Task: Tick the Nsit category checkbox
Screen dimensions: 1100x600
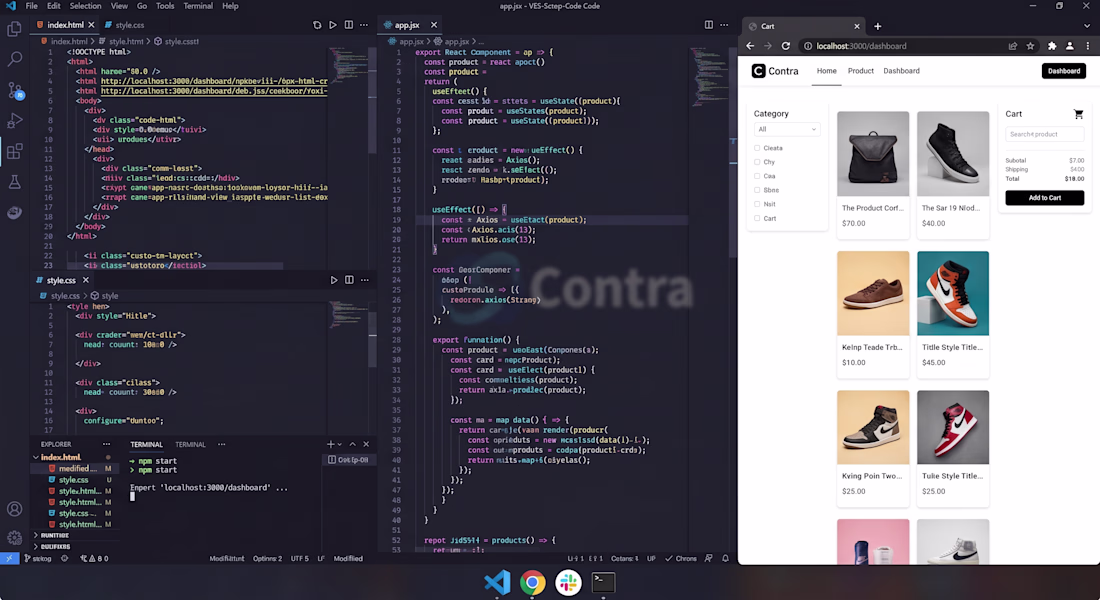Action: 757,204
